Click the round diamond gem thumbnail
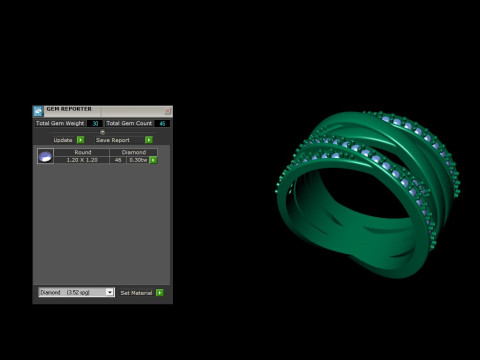This screenshot has width=480, height=360. click(45, 156)
